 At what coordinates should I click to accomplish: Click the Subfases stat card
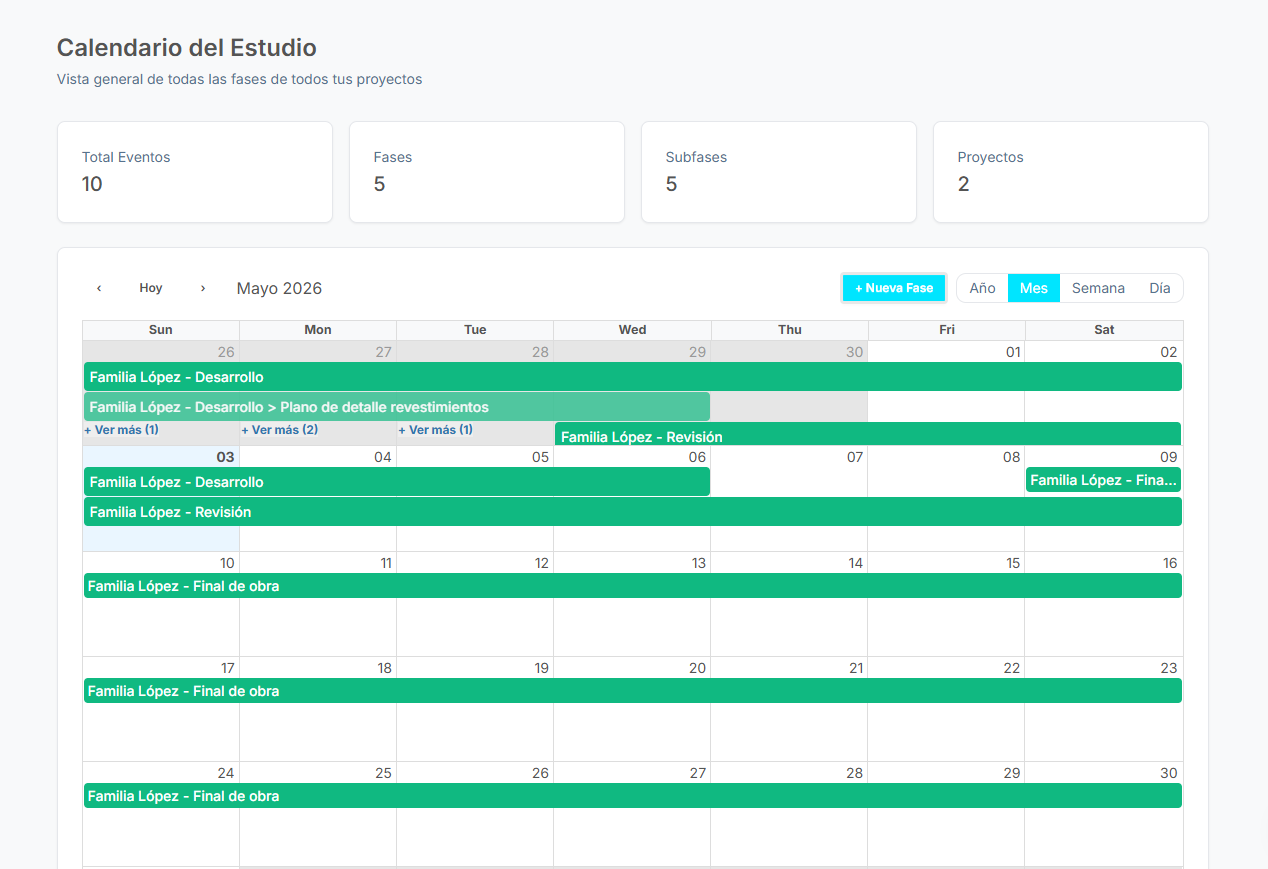point(779,172)
